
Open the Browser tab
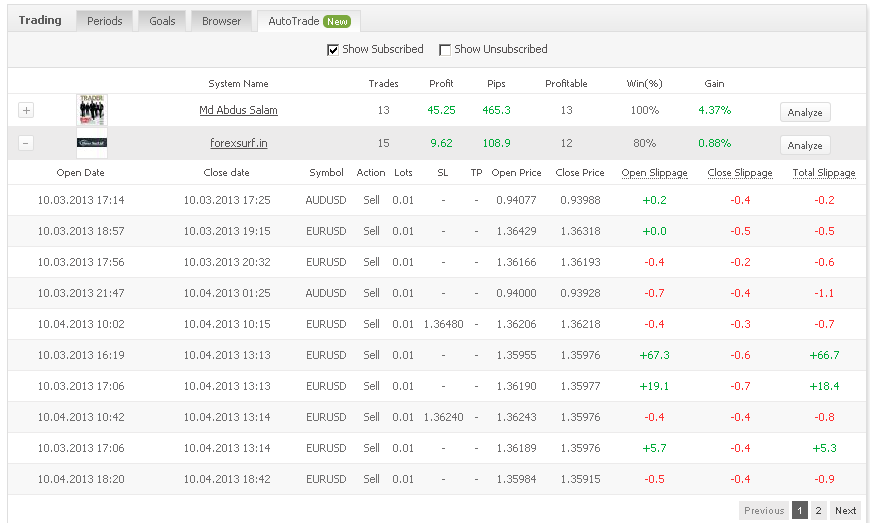tap(221, 21)
